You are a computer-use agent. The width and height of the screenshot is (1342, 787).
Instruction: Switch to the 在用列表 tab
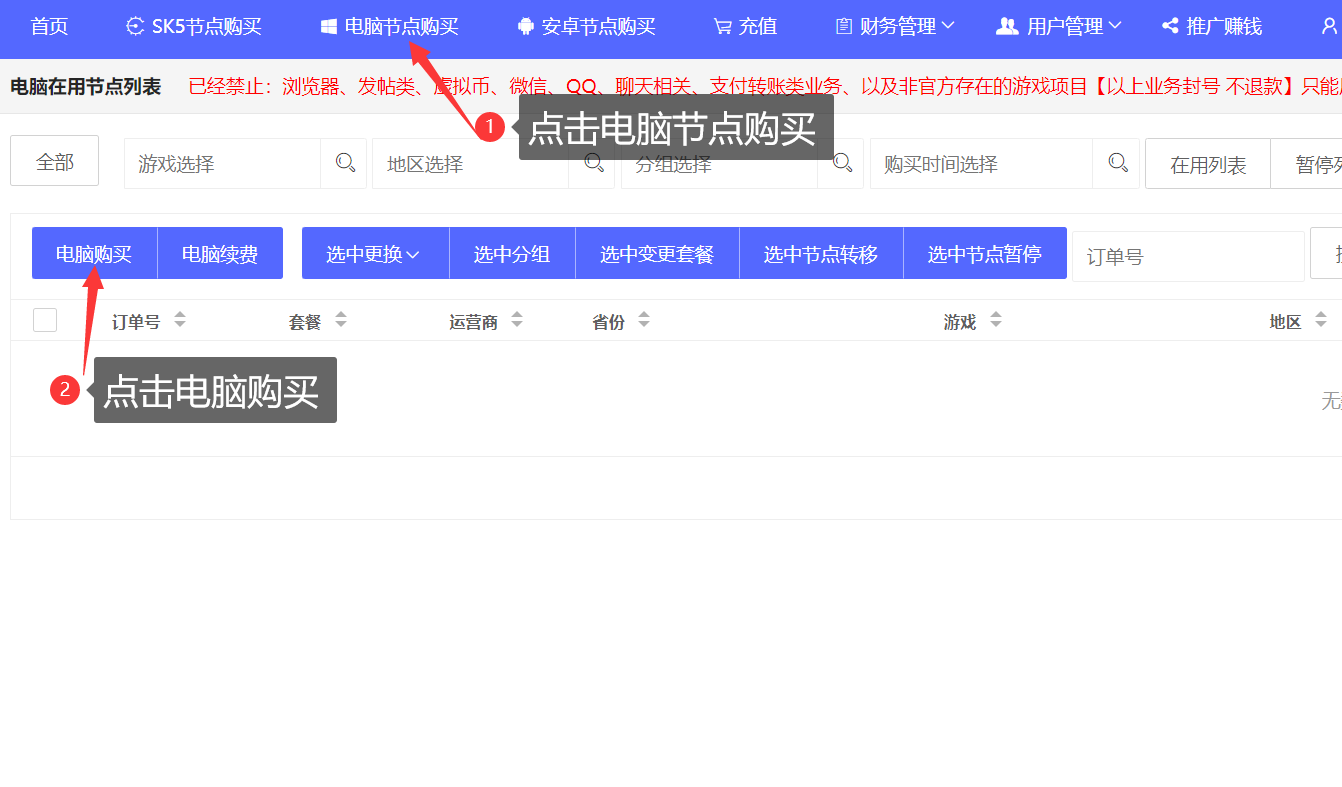tap(1208, 165)
